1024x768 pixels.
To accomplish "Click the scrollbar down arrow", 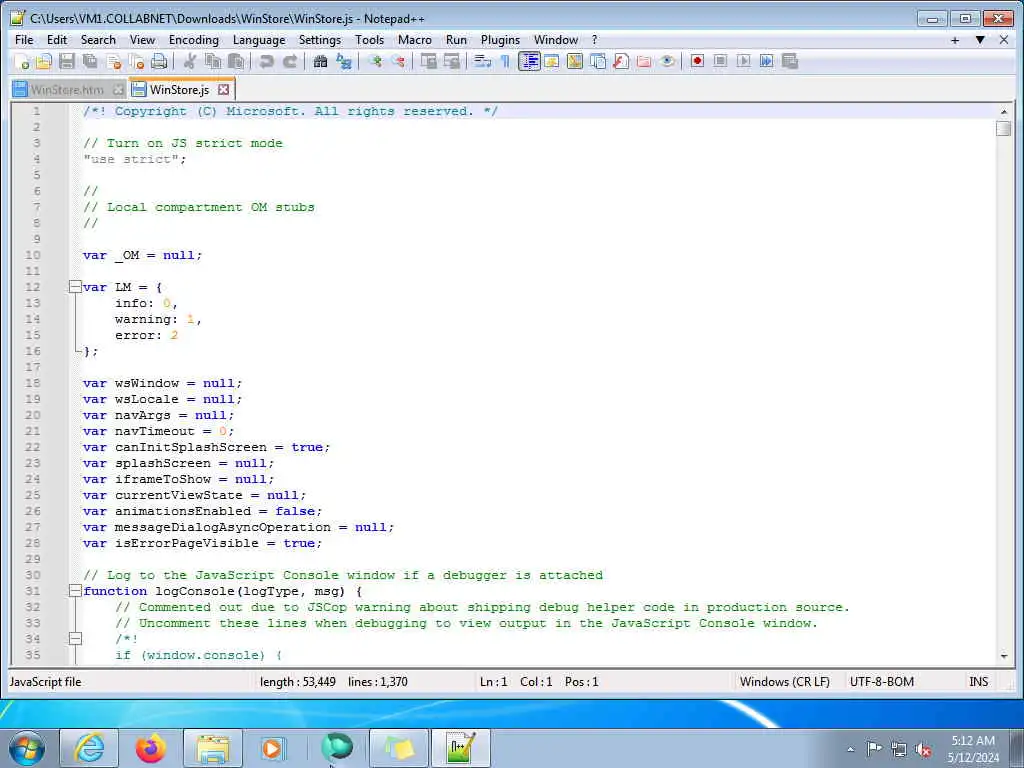I will (x=1004, y=656).
